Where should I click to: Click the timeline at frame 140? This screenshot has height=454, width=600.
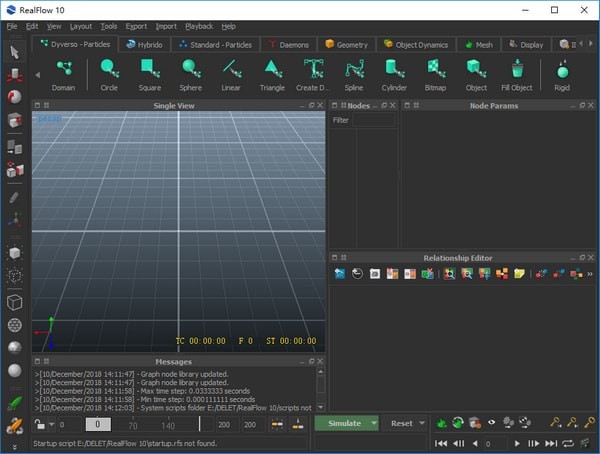point(168,426)
